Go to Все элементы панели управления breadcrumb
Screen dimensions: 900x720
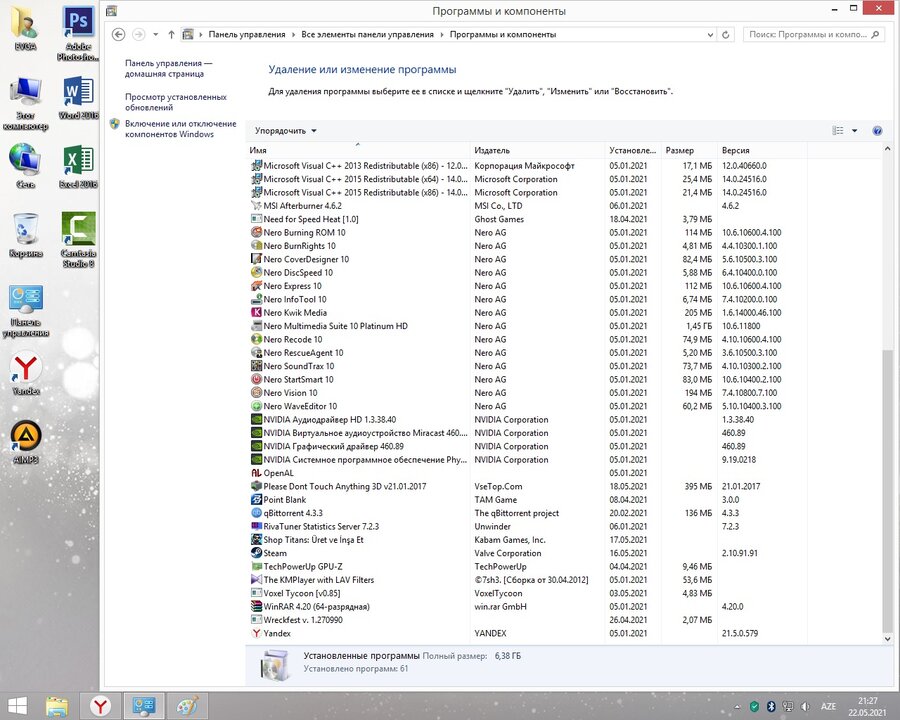pyautogui.click(x=367, y=34)
